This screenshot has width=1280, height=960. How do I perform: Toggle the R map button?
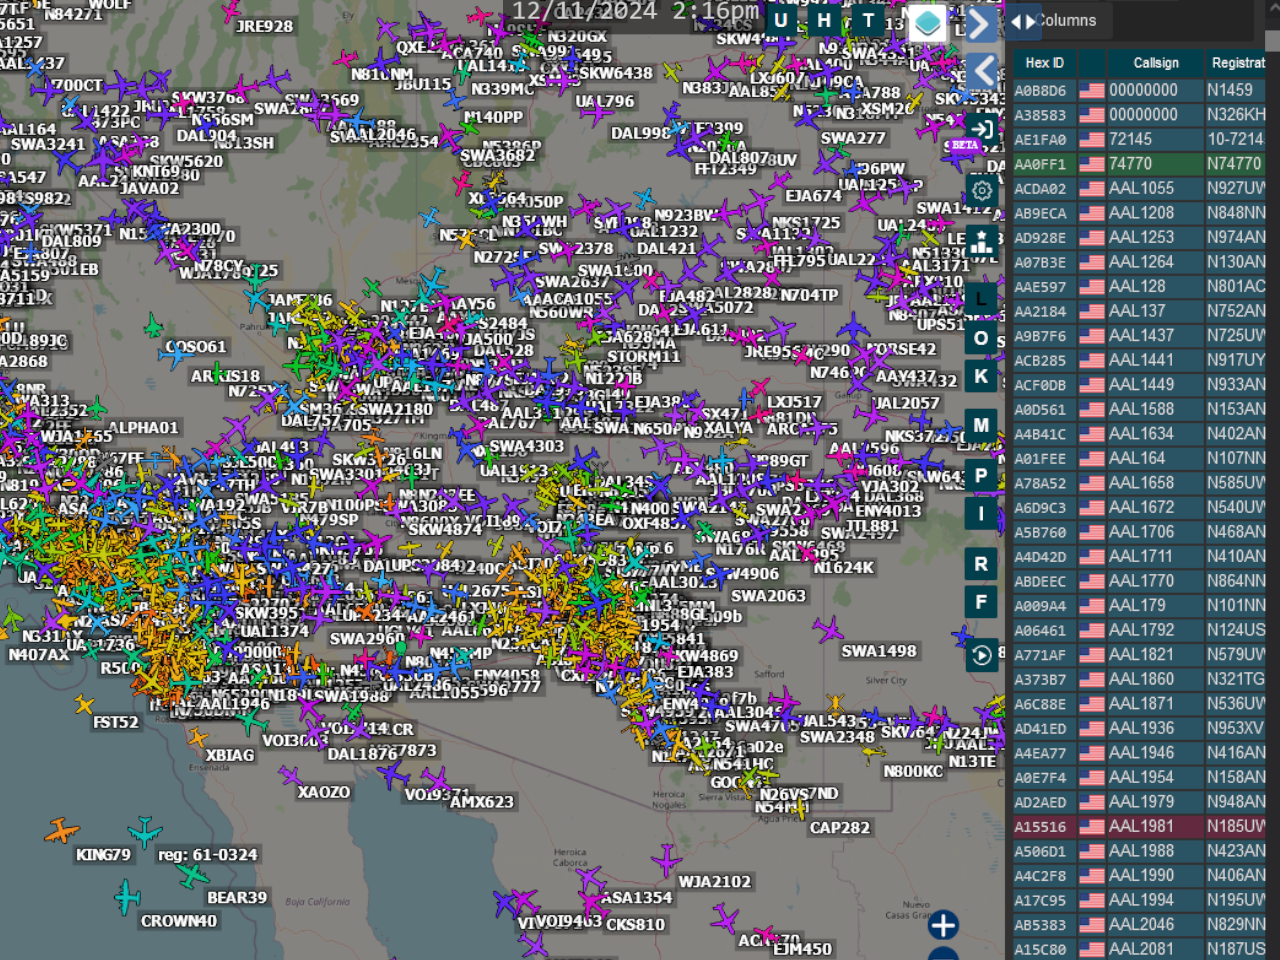point(981,564)
